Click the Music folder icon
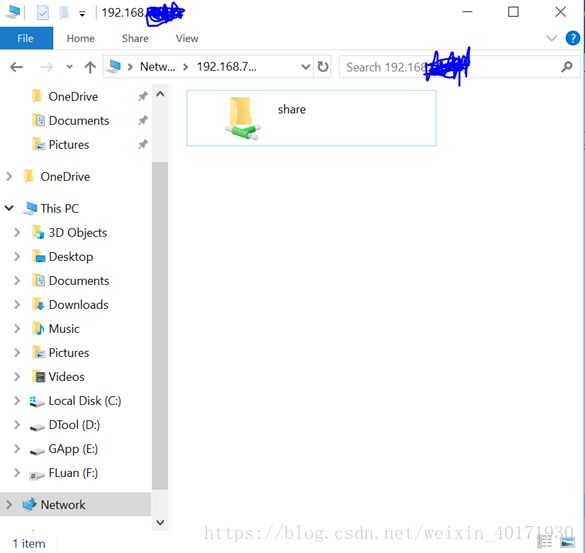585x553 pixels. (x=38, y=328)
